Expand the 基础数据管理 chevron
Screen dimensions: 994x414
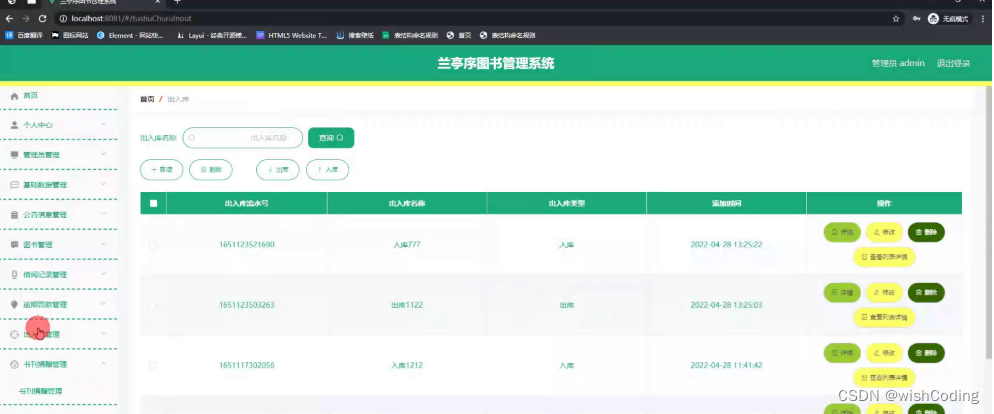[104, 184]
